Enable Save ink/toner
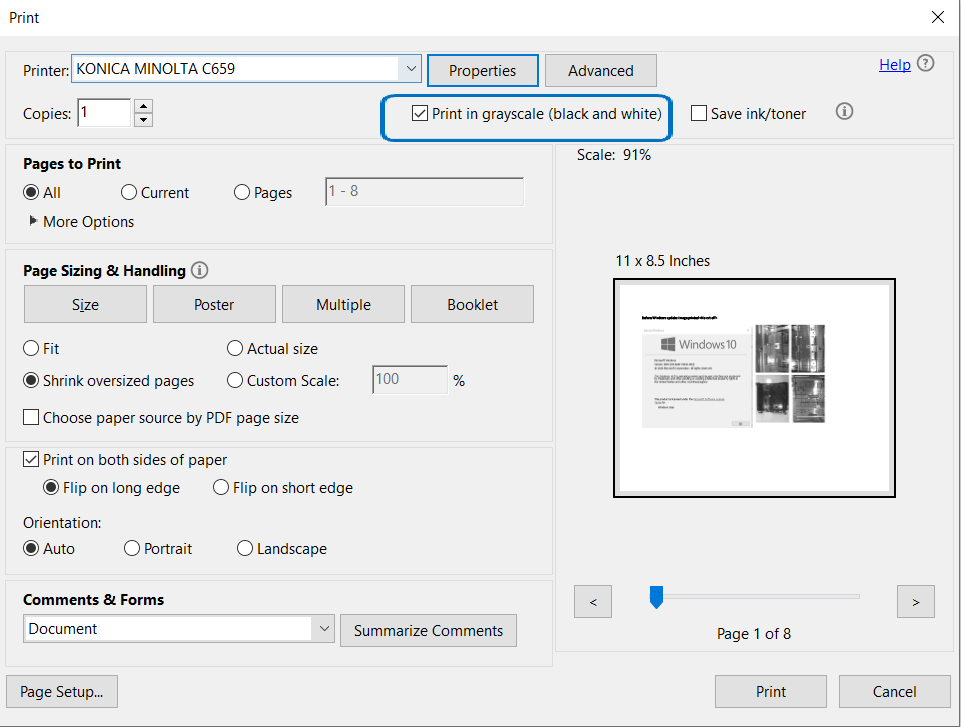961x727 pixels. coord(698,113)
